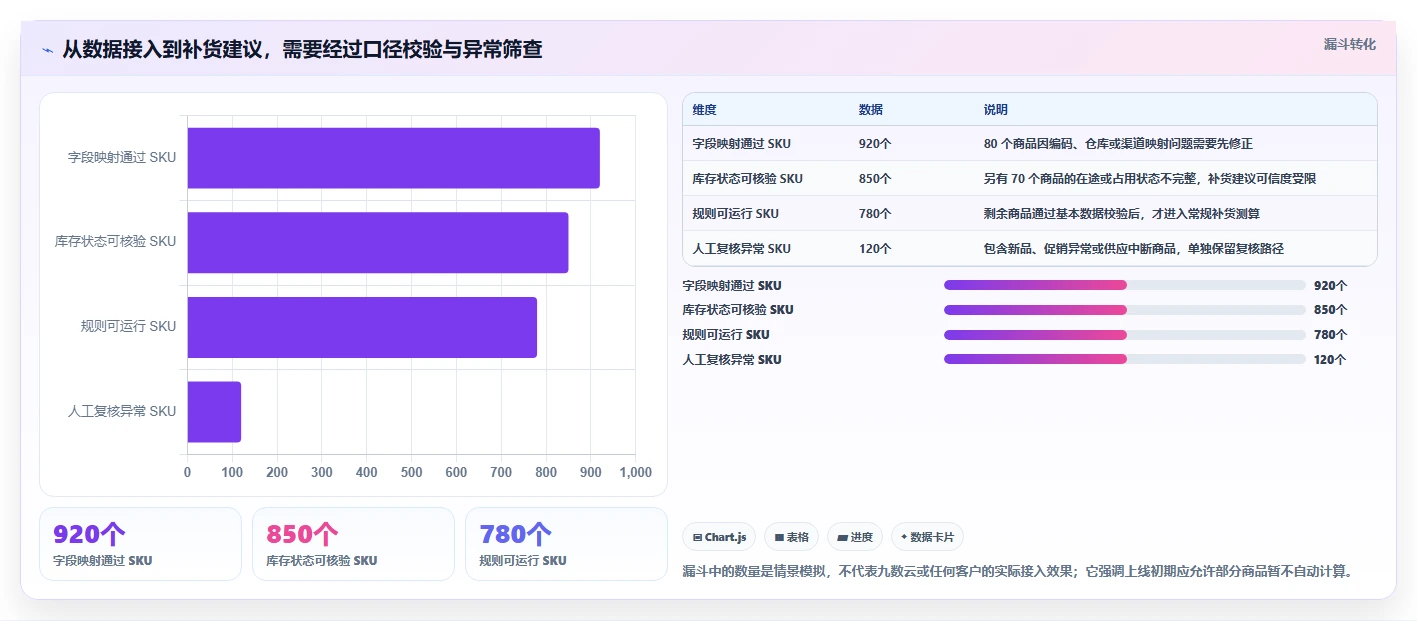Click the lightning icon beside the title
This screenshot has width=1417, height=621.
(48, 50)
